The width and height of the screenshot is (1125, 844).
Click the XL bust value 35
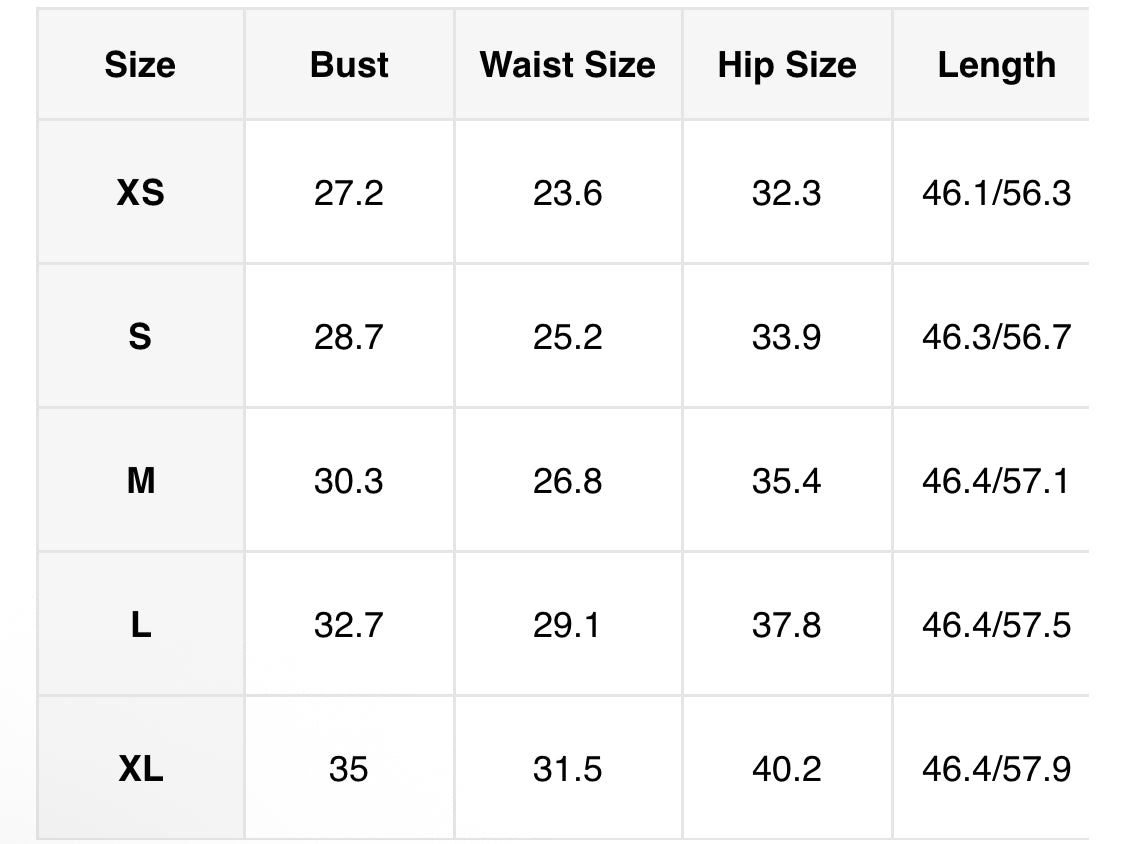point(348,769)
